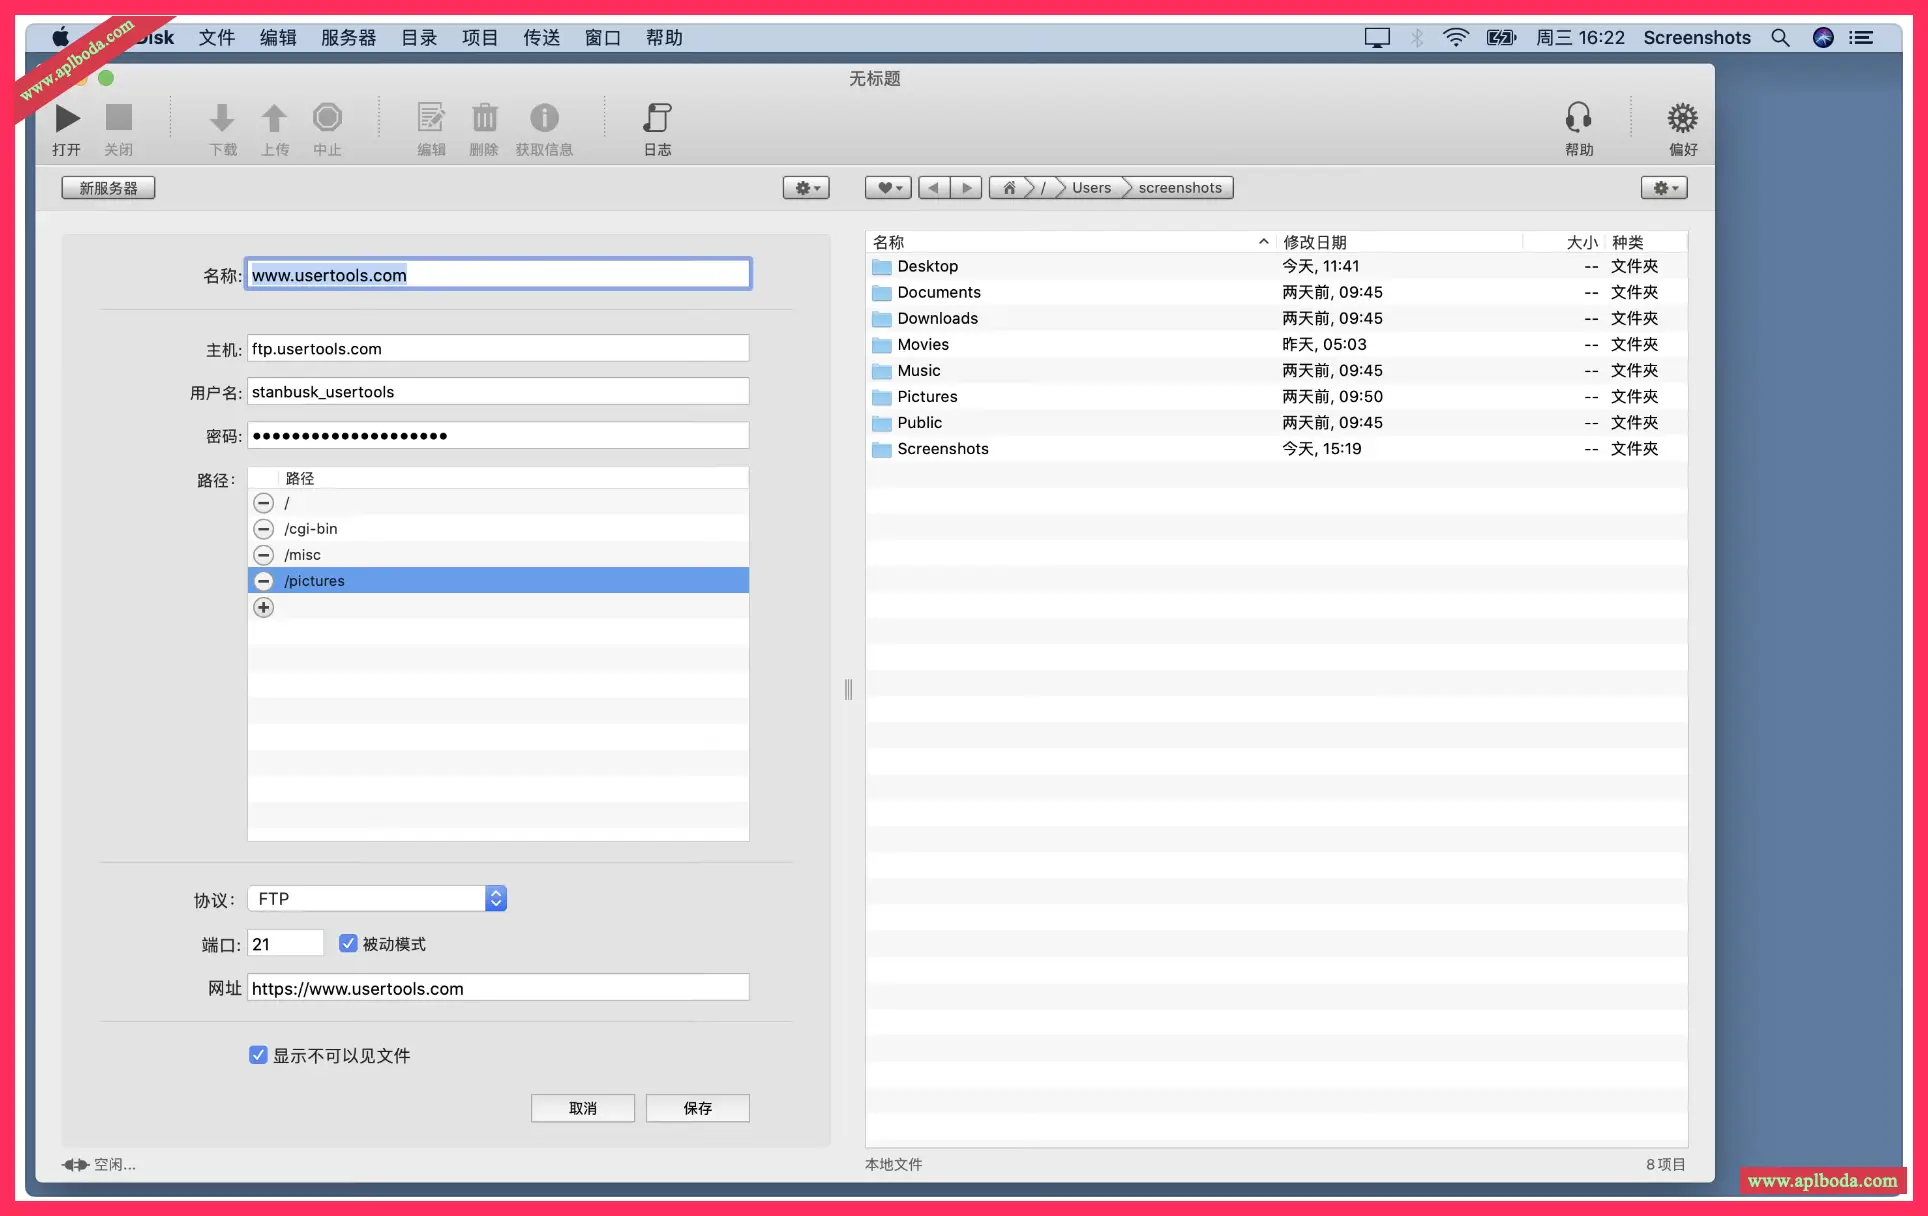
Task: Open Notification Center list icon
Action: pyautogui.click(x=1861, y=38)
